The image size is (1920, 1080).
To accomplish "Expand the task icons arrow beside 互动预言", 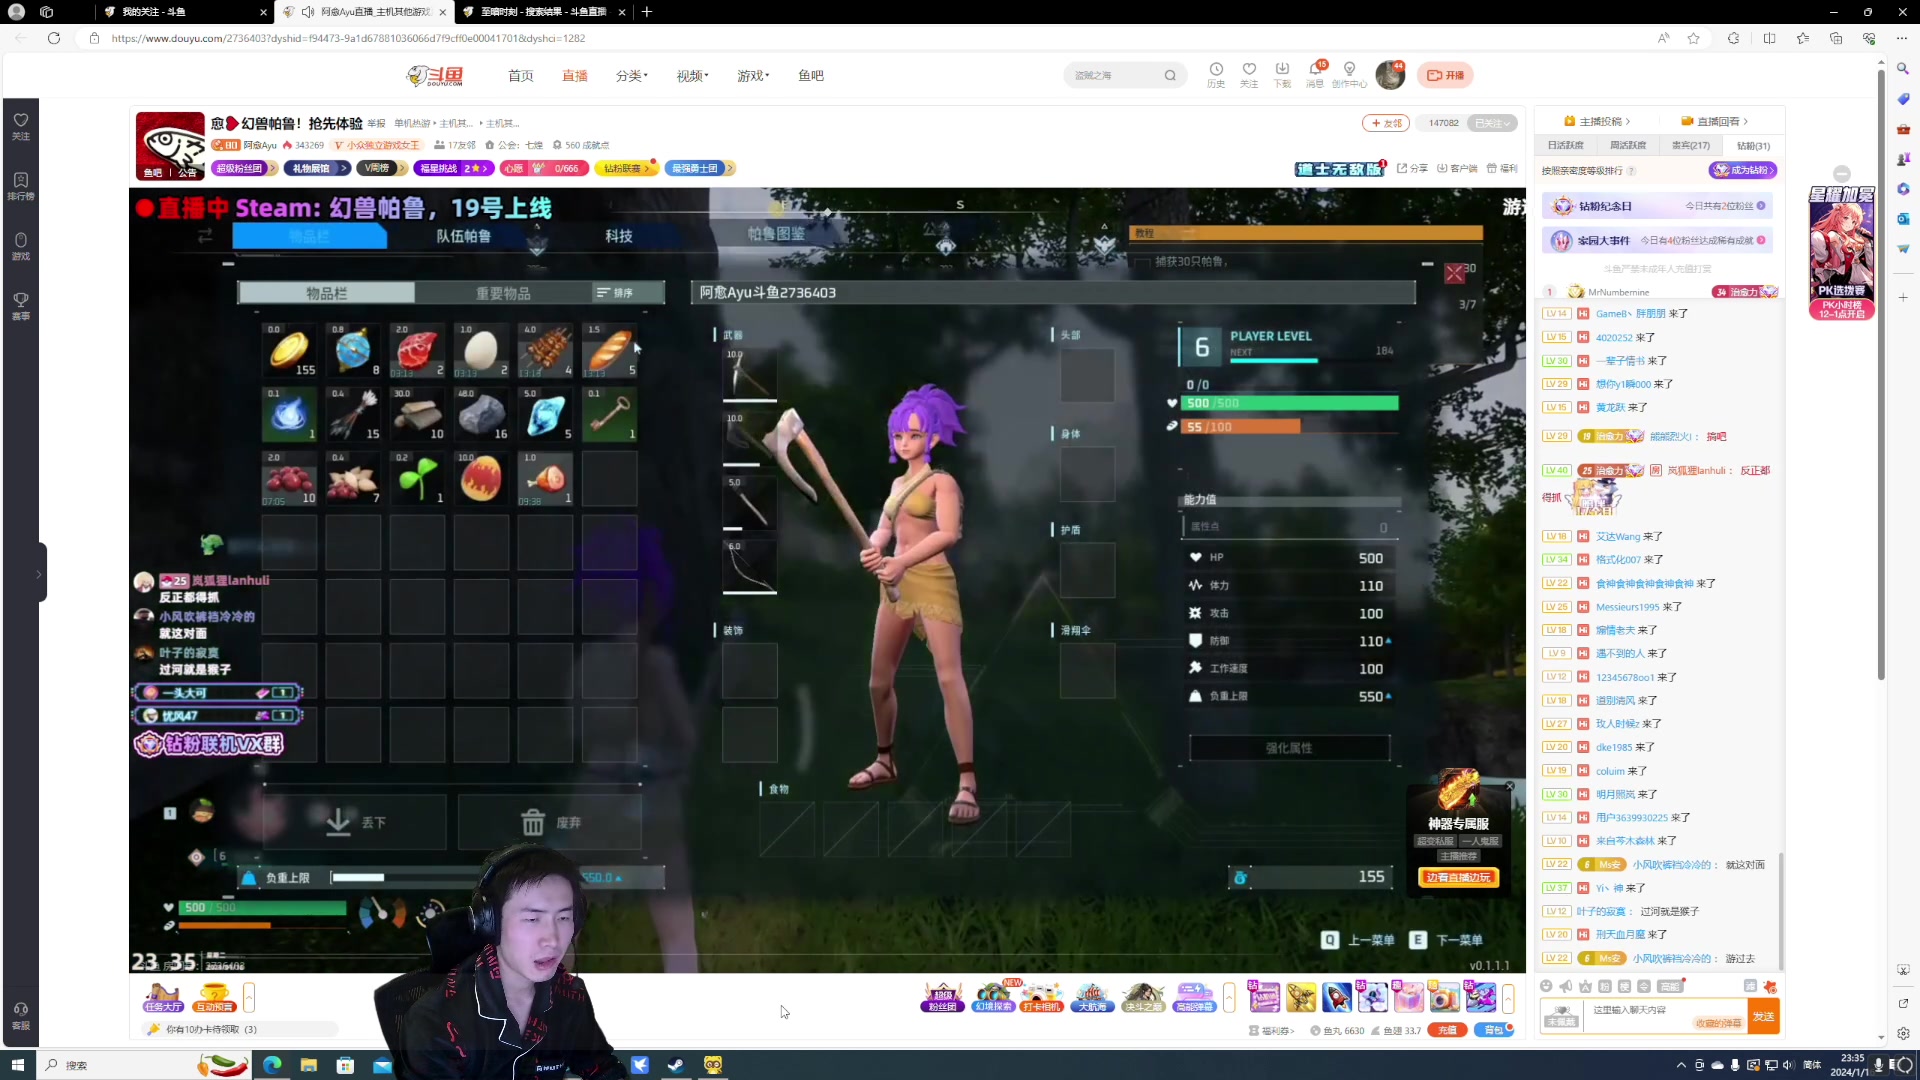I will (249, 997).
